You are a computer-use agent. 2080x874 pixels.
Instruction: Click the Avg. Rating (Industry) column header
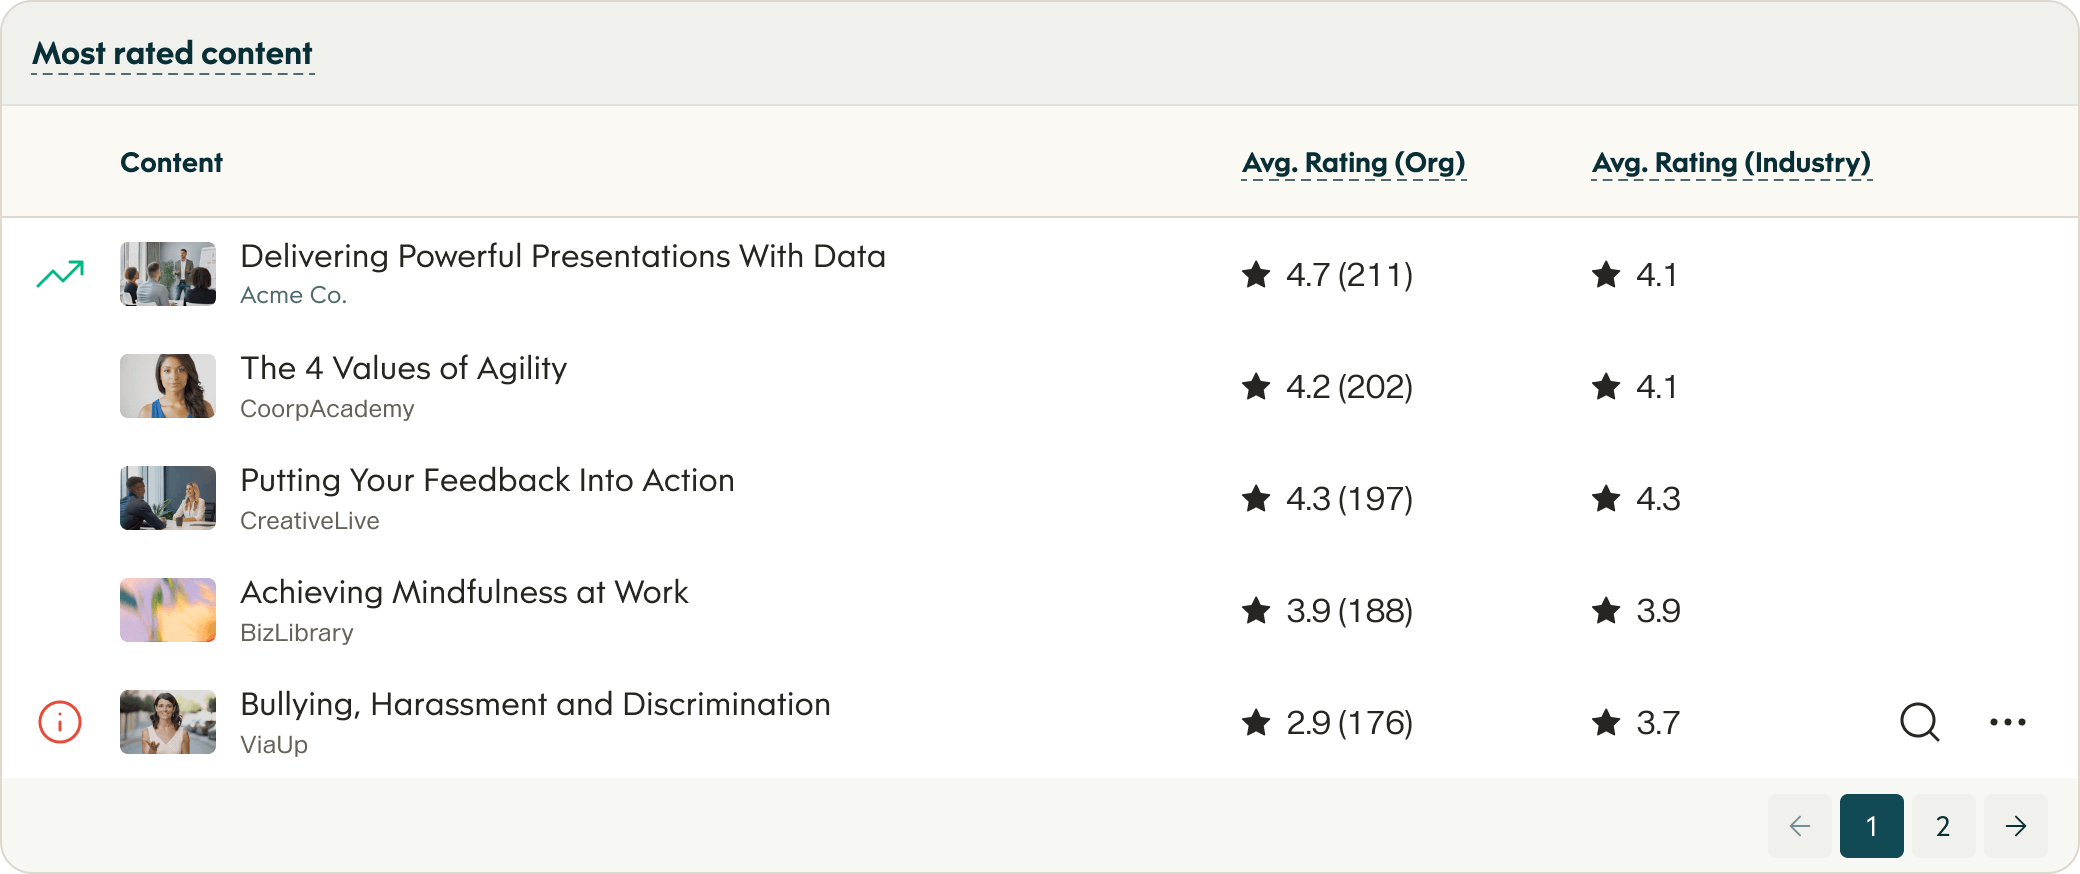[1731, 163]
